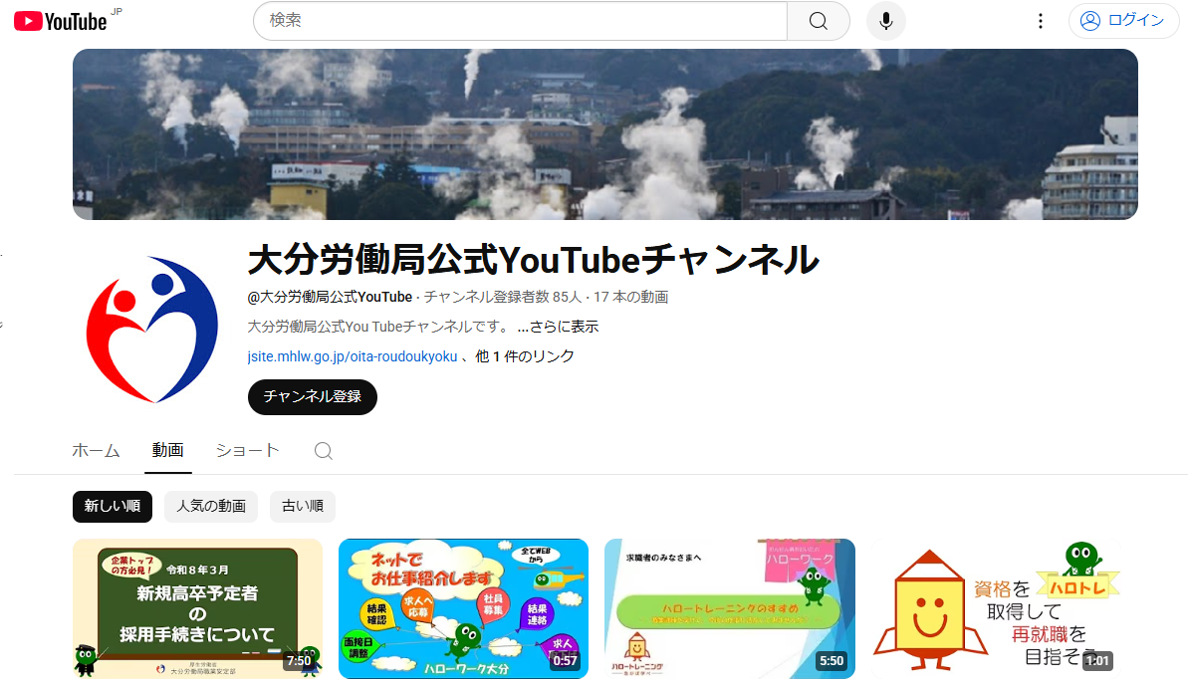Open the jsite.mhlw.go.jp channel link
This screenshot has height=684, width=1188.
pos(352,356)
